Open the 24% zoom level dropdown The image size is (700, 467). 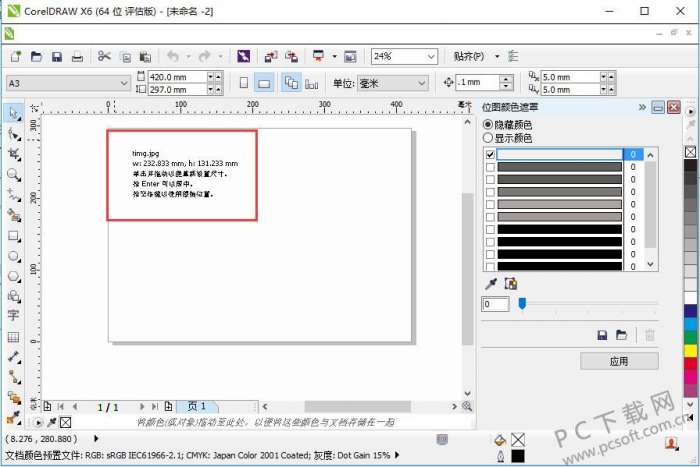(431, 57)
